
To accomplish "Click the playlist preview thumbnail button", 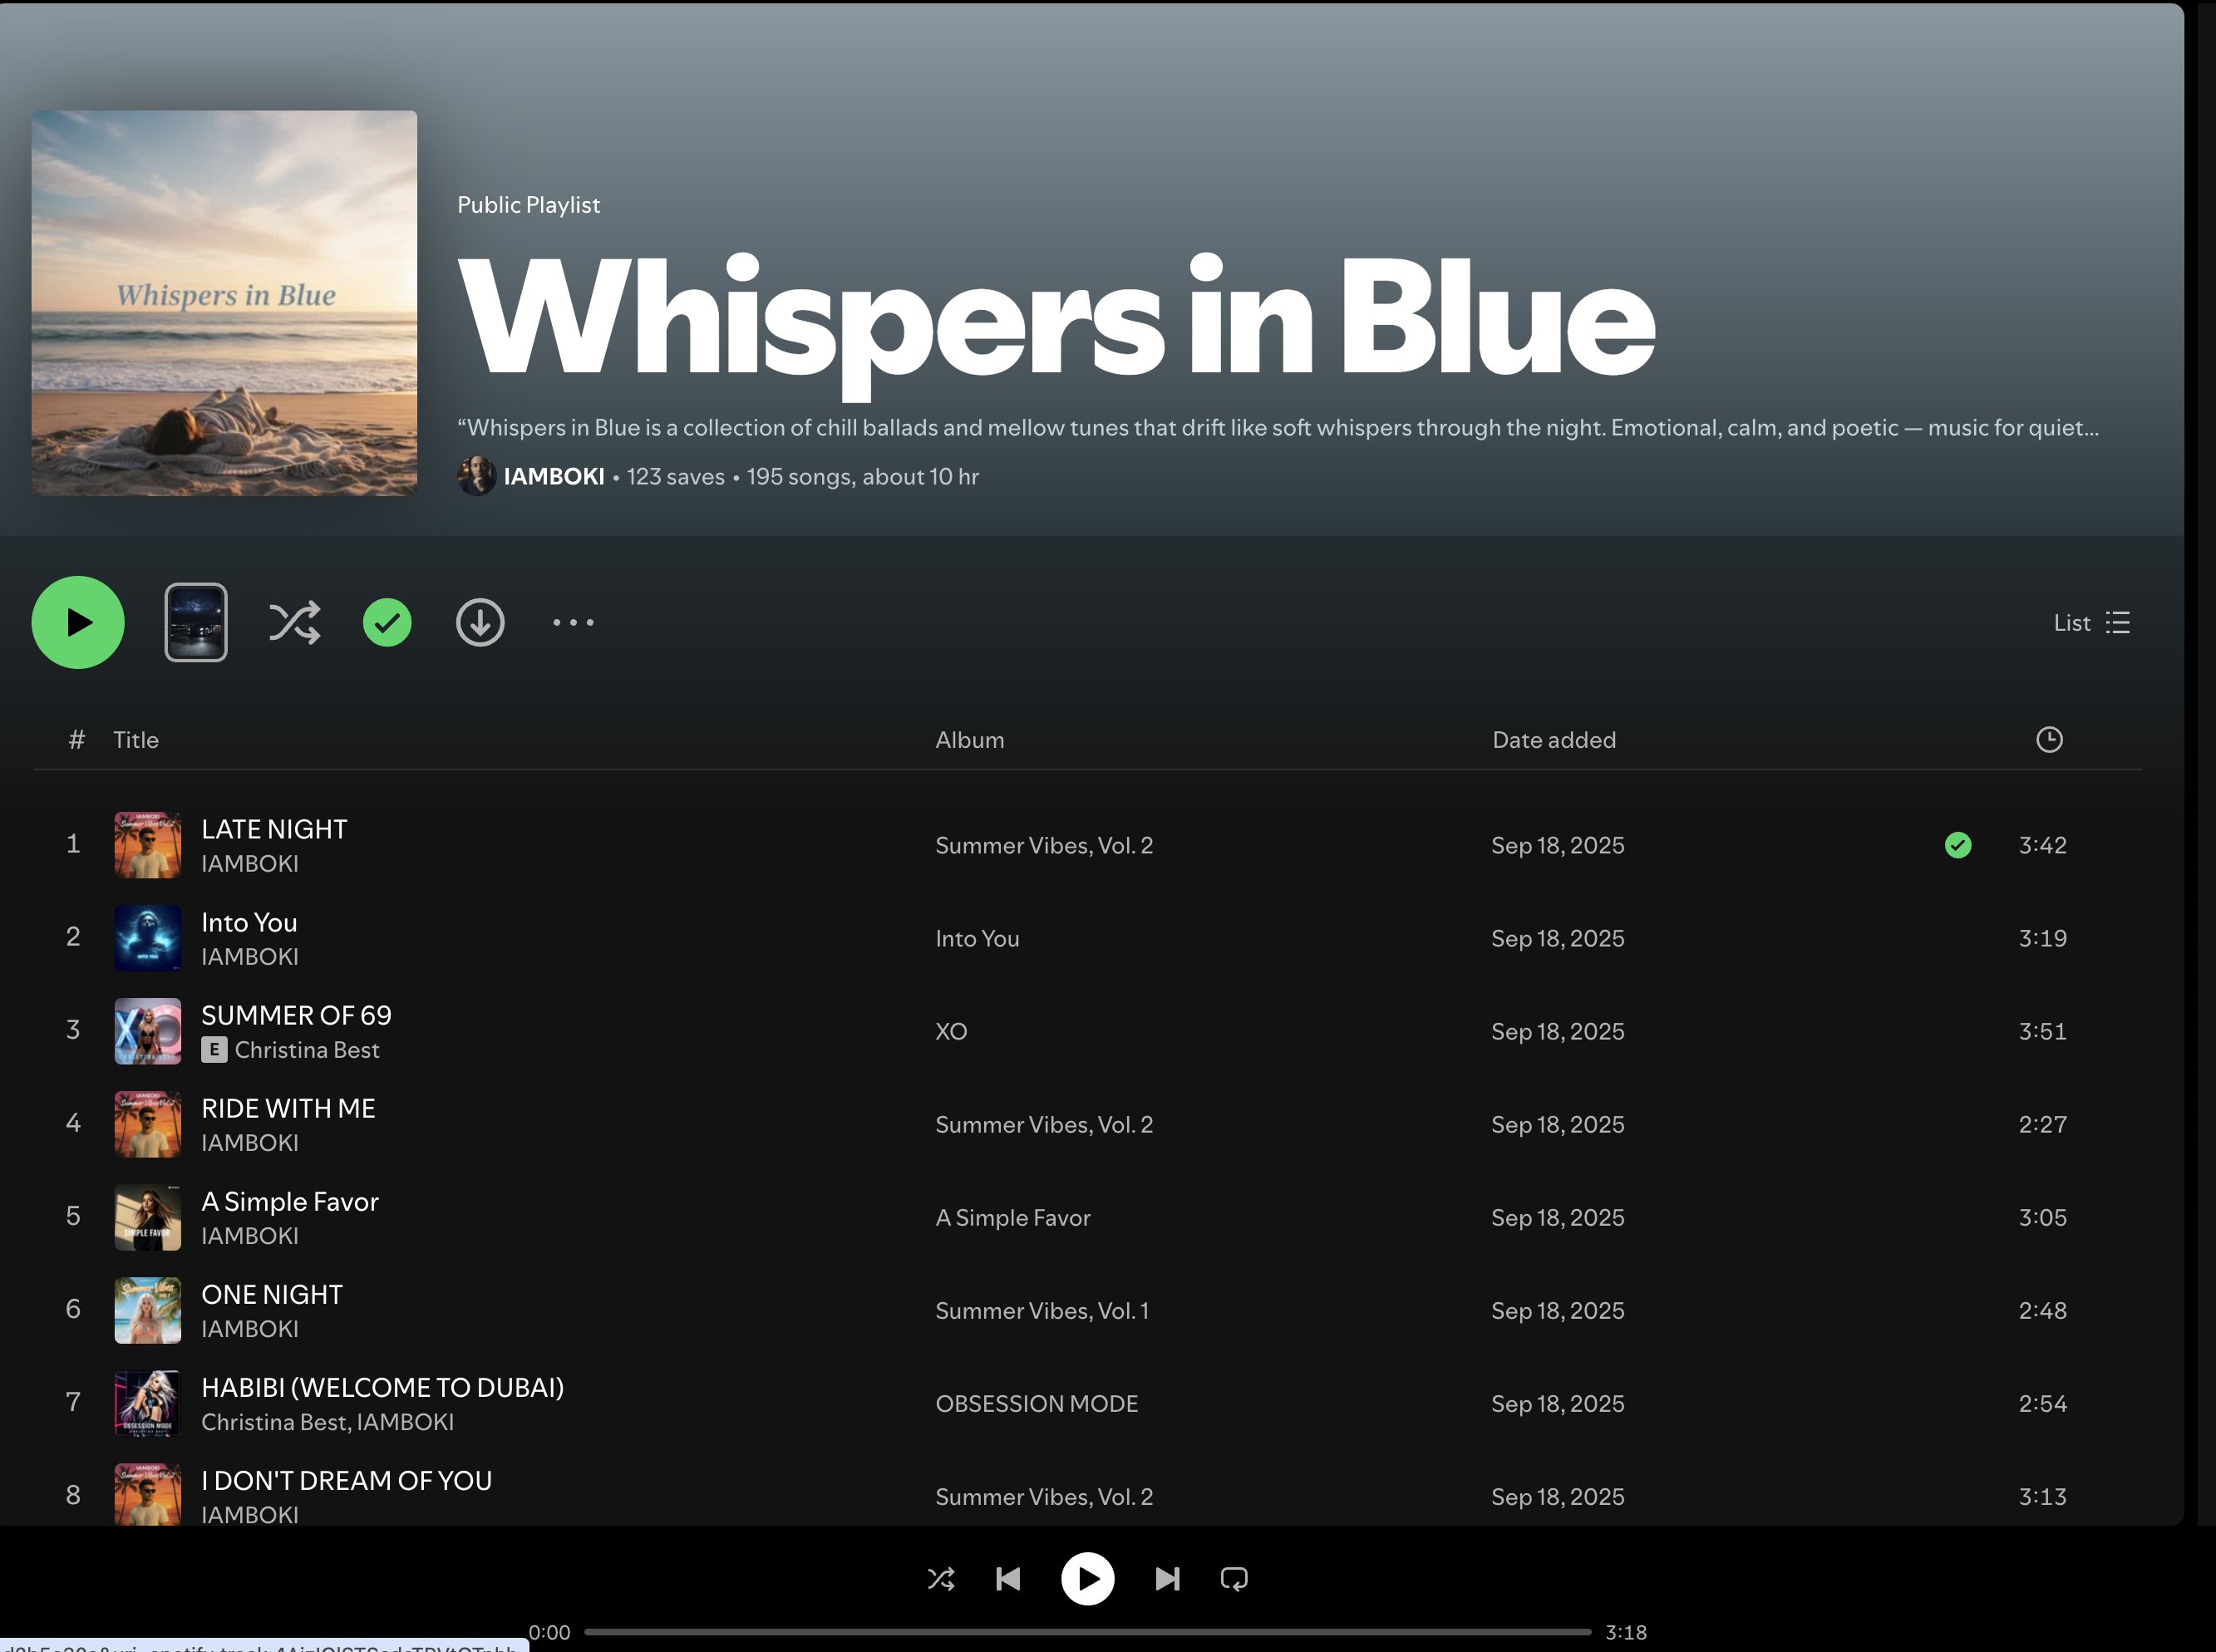I will (x=196, y=622).
